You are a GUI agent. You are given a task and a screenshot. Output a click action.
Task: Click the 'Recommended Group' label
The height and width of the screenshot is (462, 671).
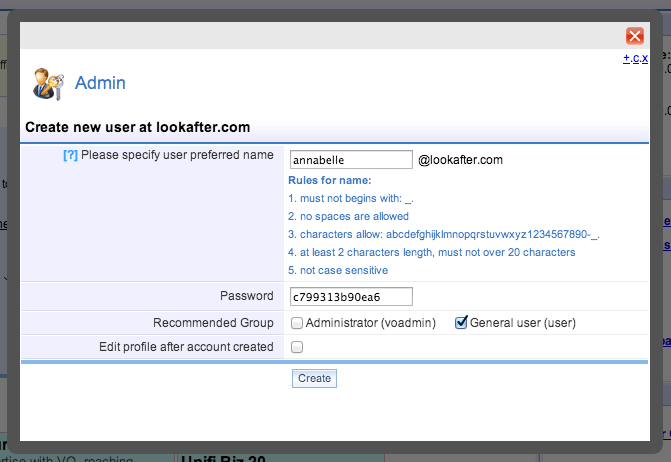coord(213,323)
